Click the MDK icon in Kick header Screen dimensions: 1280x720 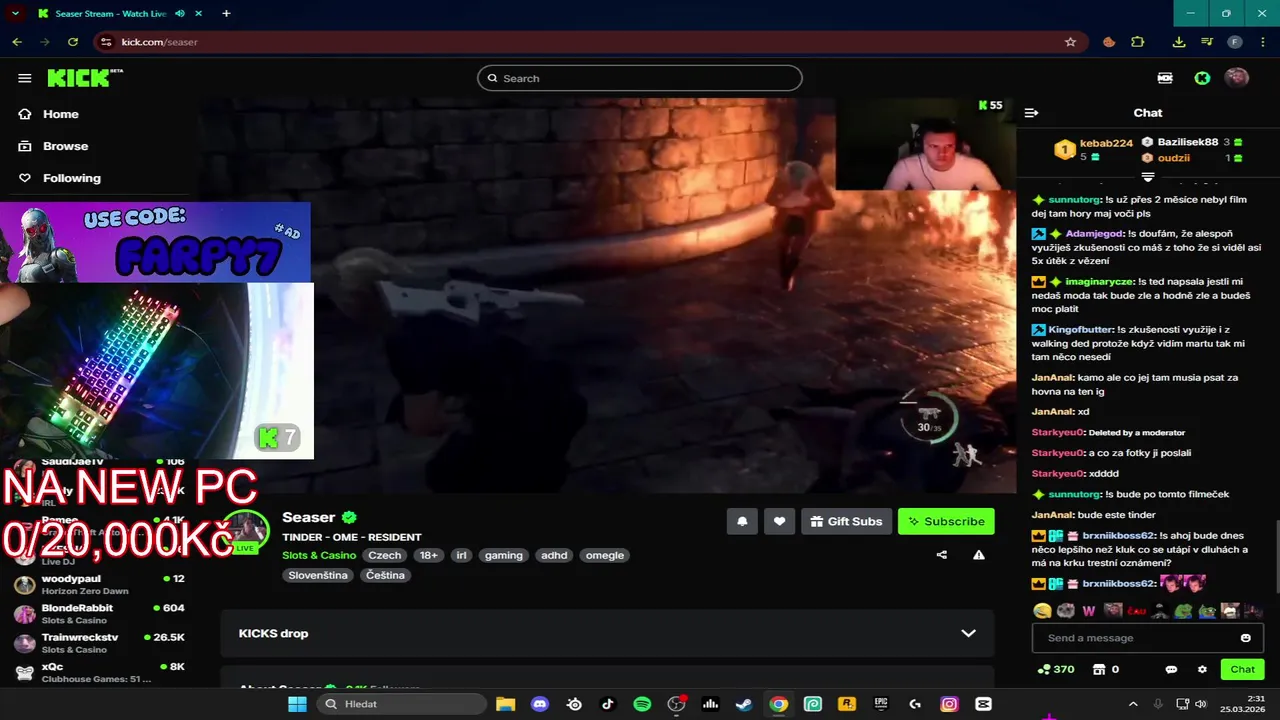pos(1165,78)
